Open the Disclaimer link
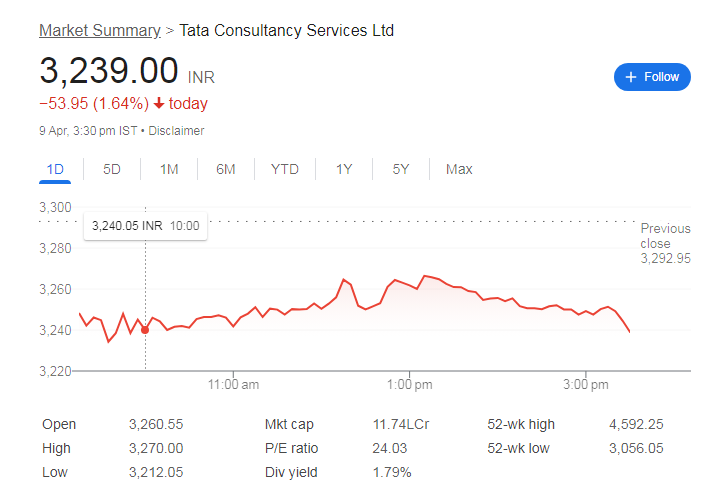 coord(176,131)
